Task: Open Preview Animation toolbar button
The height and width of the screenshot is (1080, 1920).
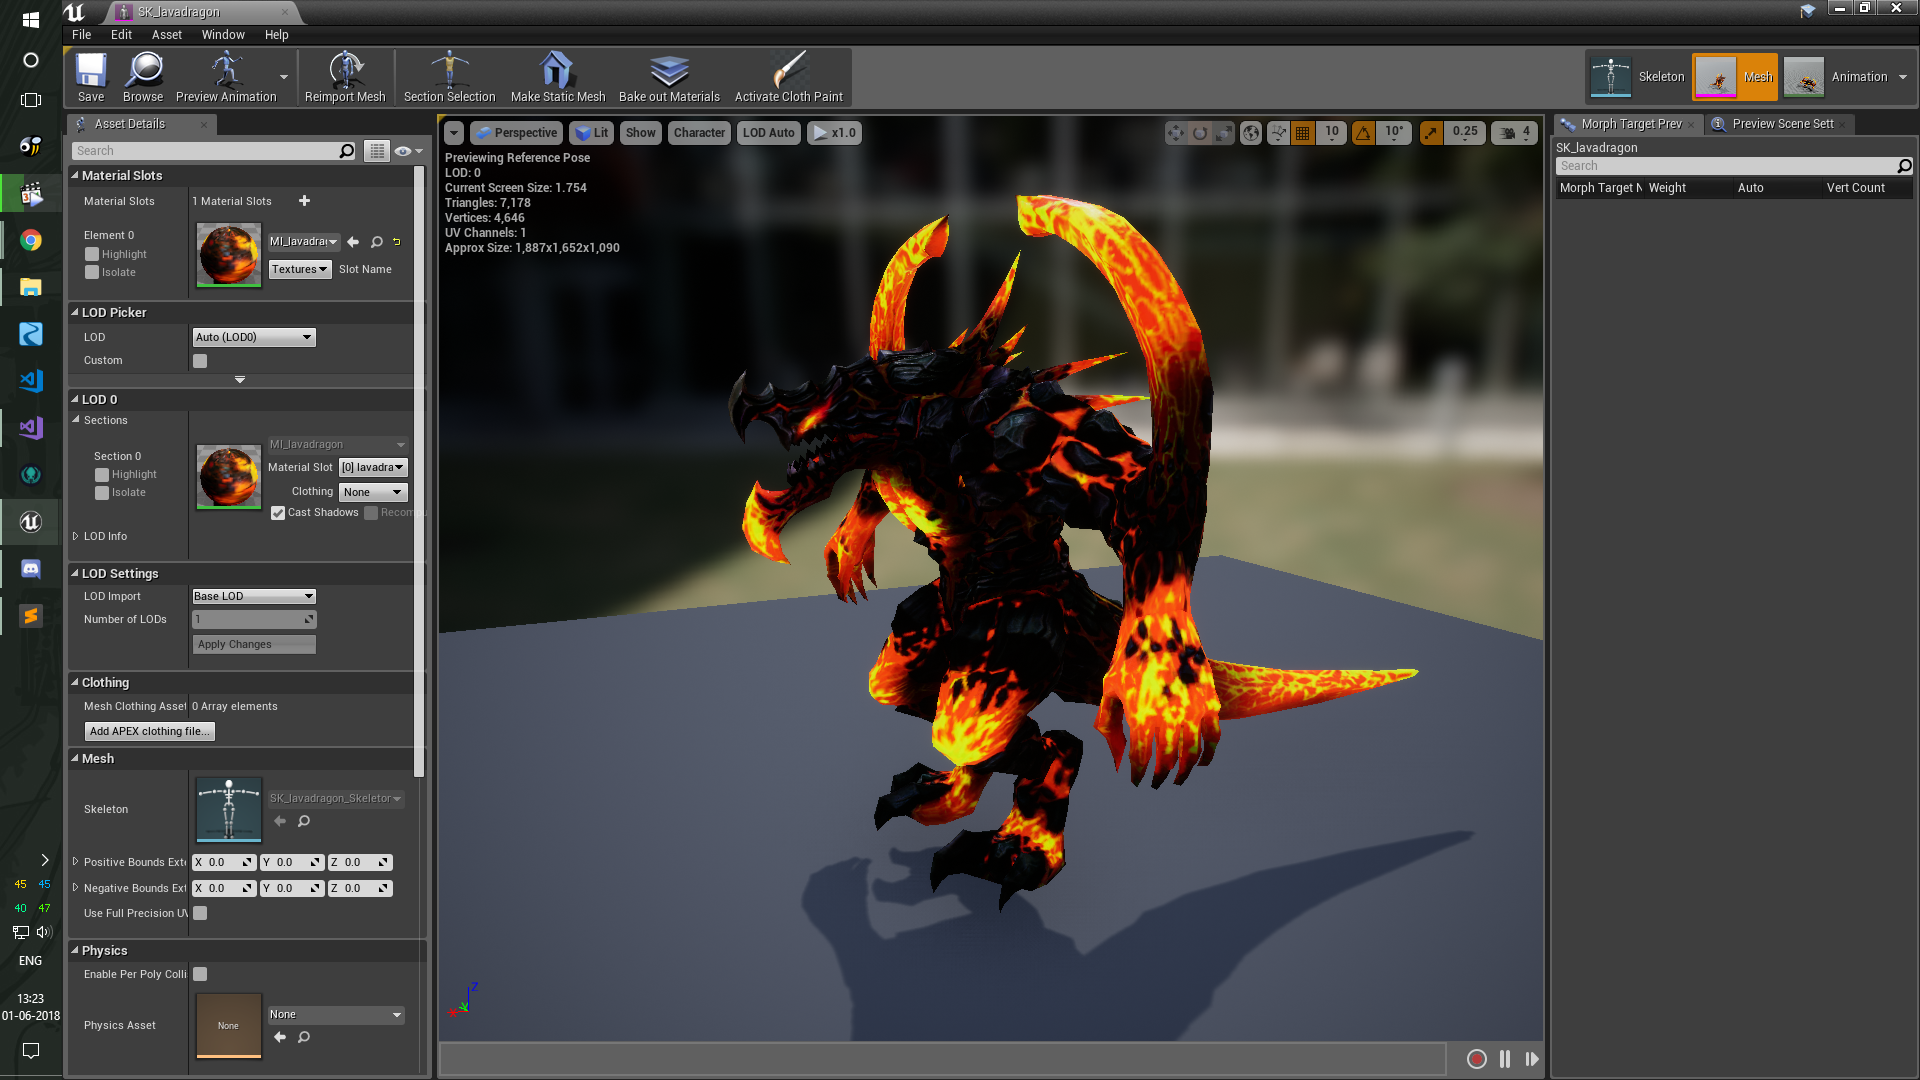Action: (226, 77)
